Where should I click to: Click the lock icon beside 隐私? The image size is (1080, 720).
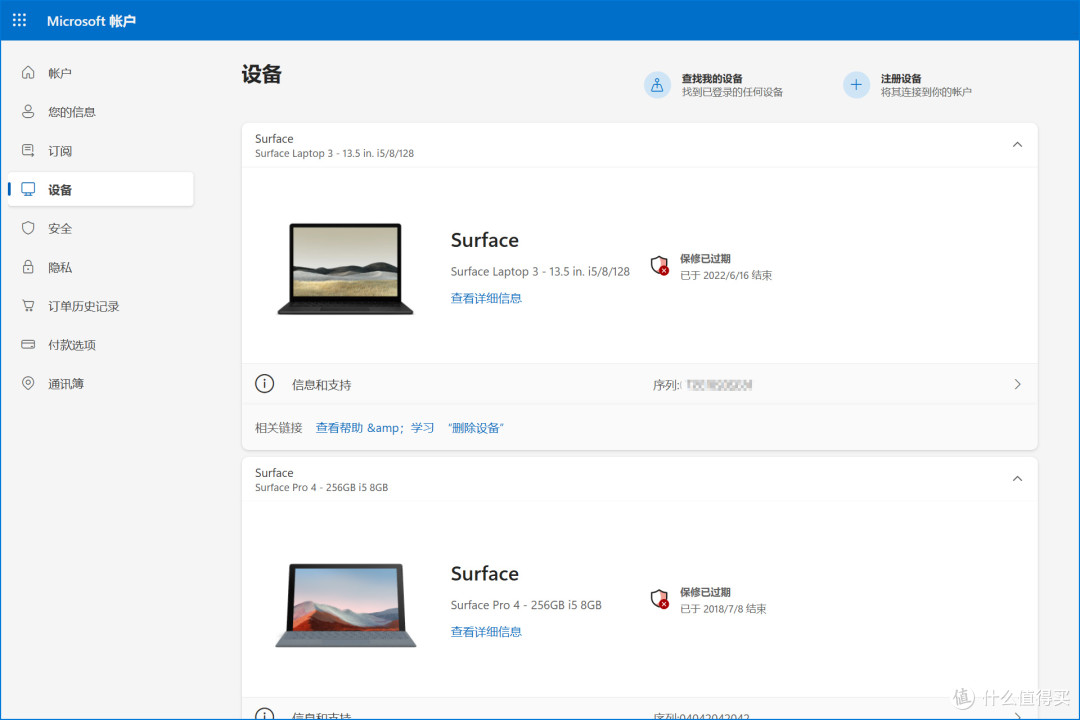(x=28, y=267)
